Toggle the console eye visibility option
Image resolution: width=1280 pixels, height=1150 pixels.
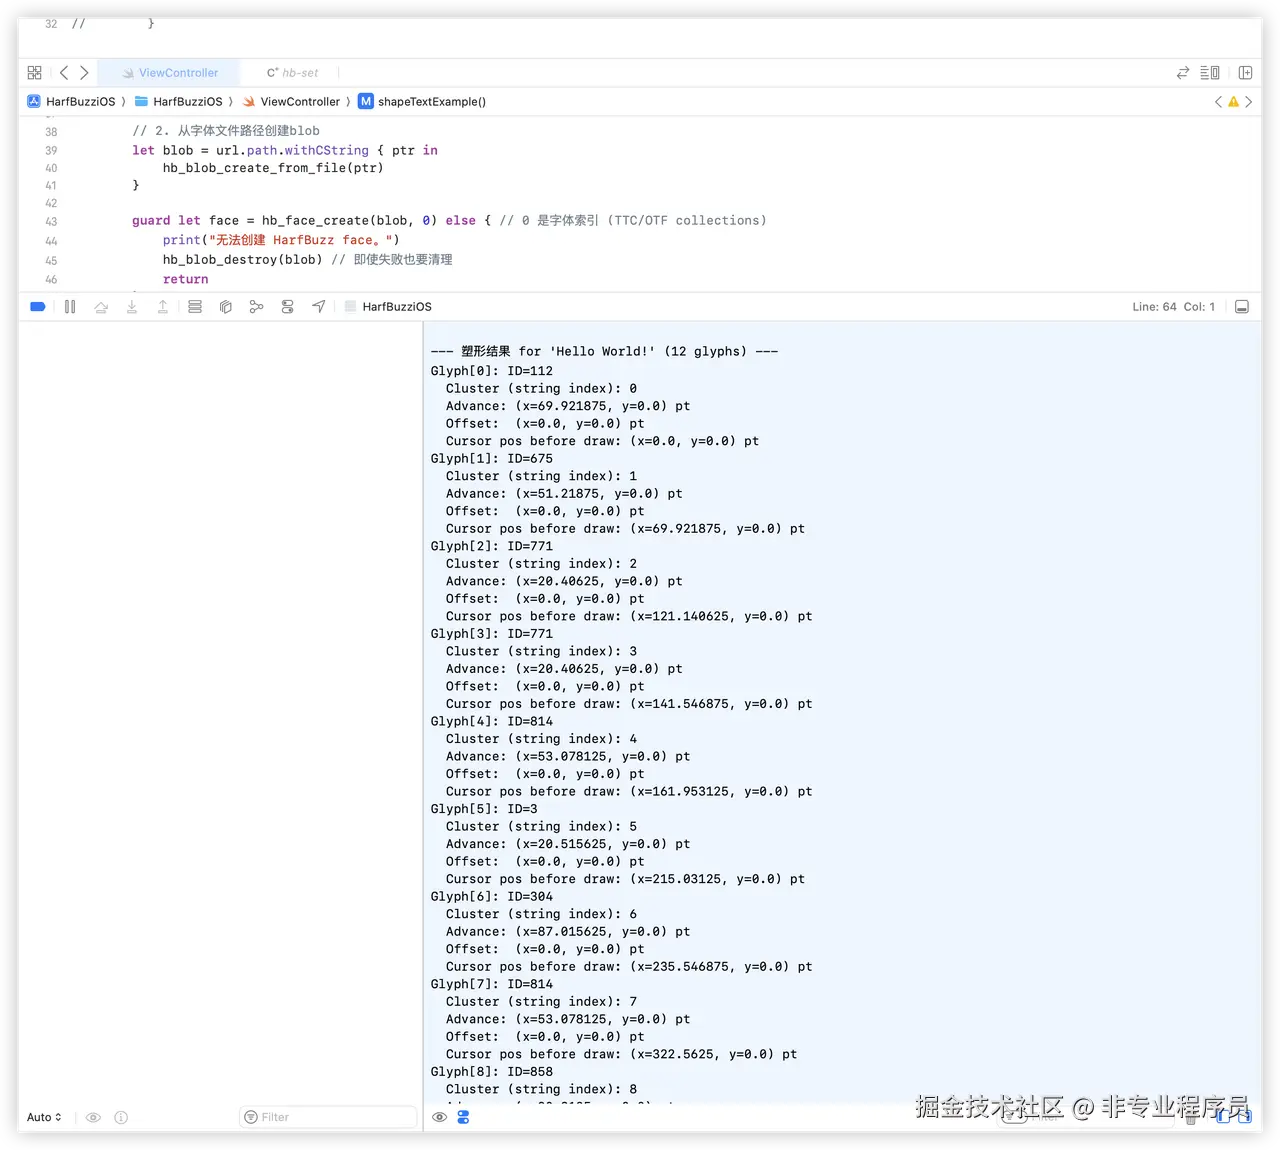click(x=439, y=1117)
